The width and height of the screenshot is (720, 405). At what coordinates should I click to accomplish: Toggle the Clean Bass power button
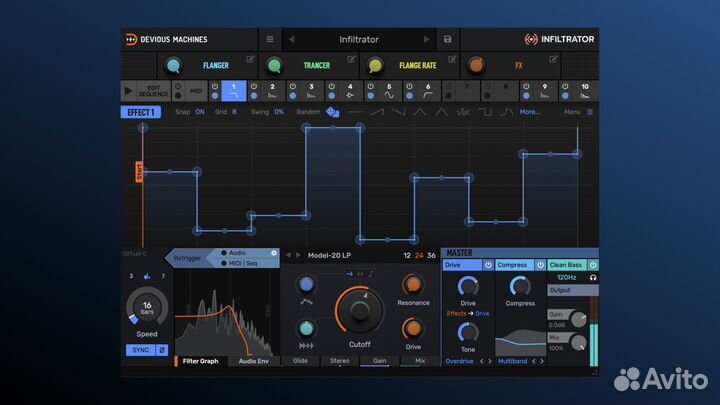[x=593, y=265]
